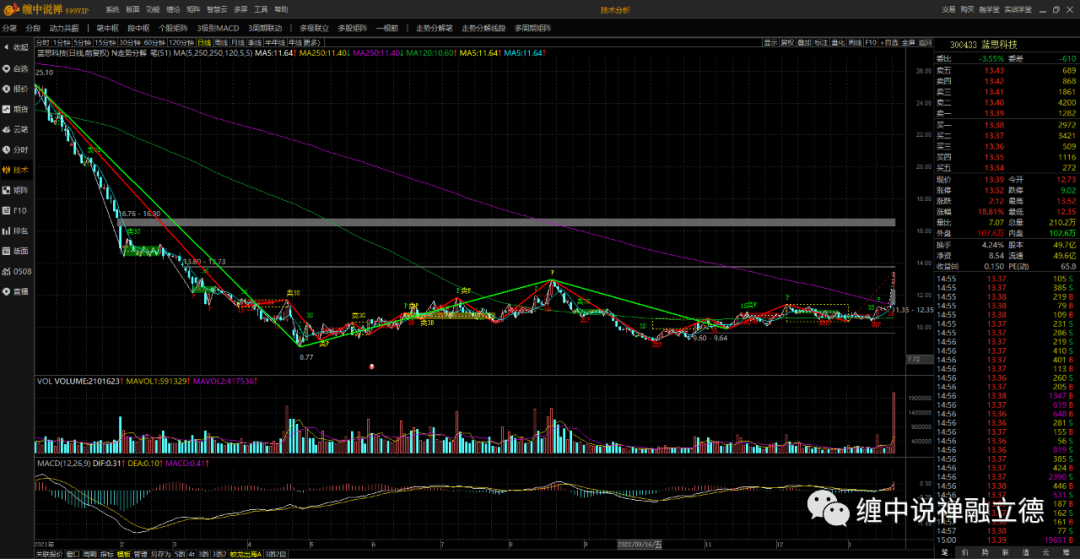
Task: Toggle the 分段 overlay
Action: (x=33, y=28)
